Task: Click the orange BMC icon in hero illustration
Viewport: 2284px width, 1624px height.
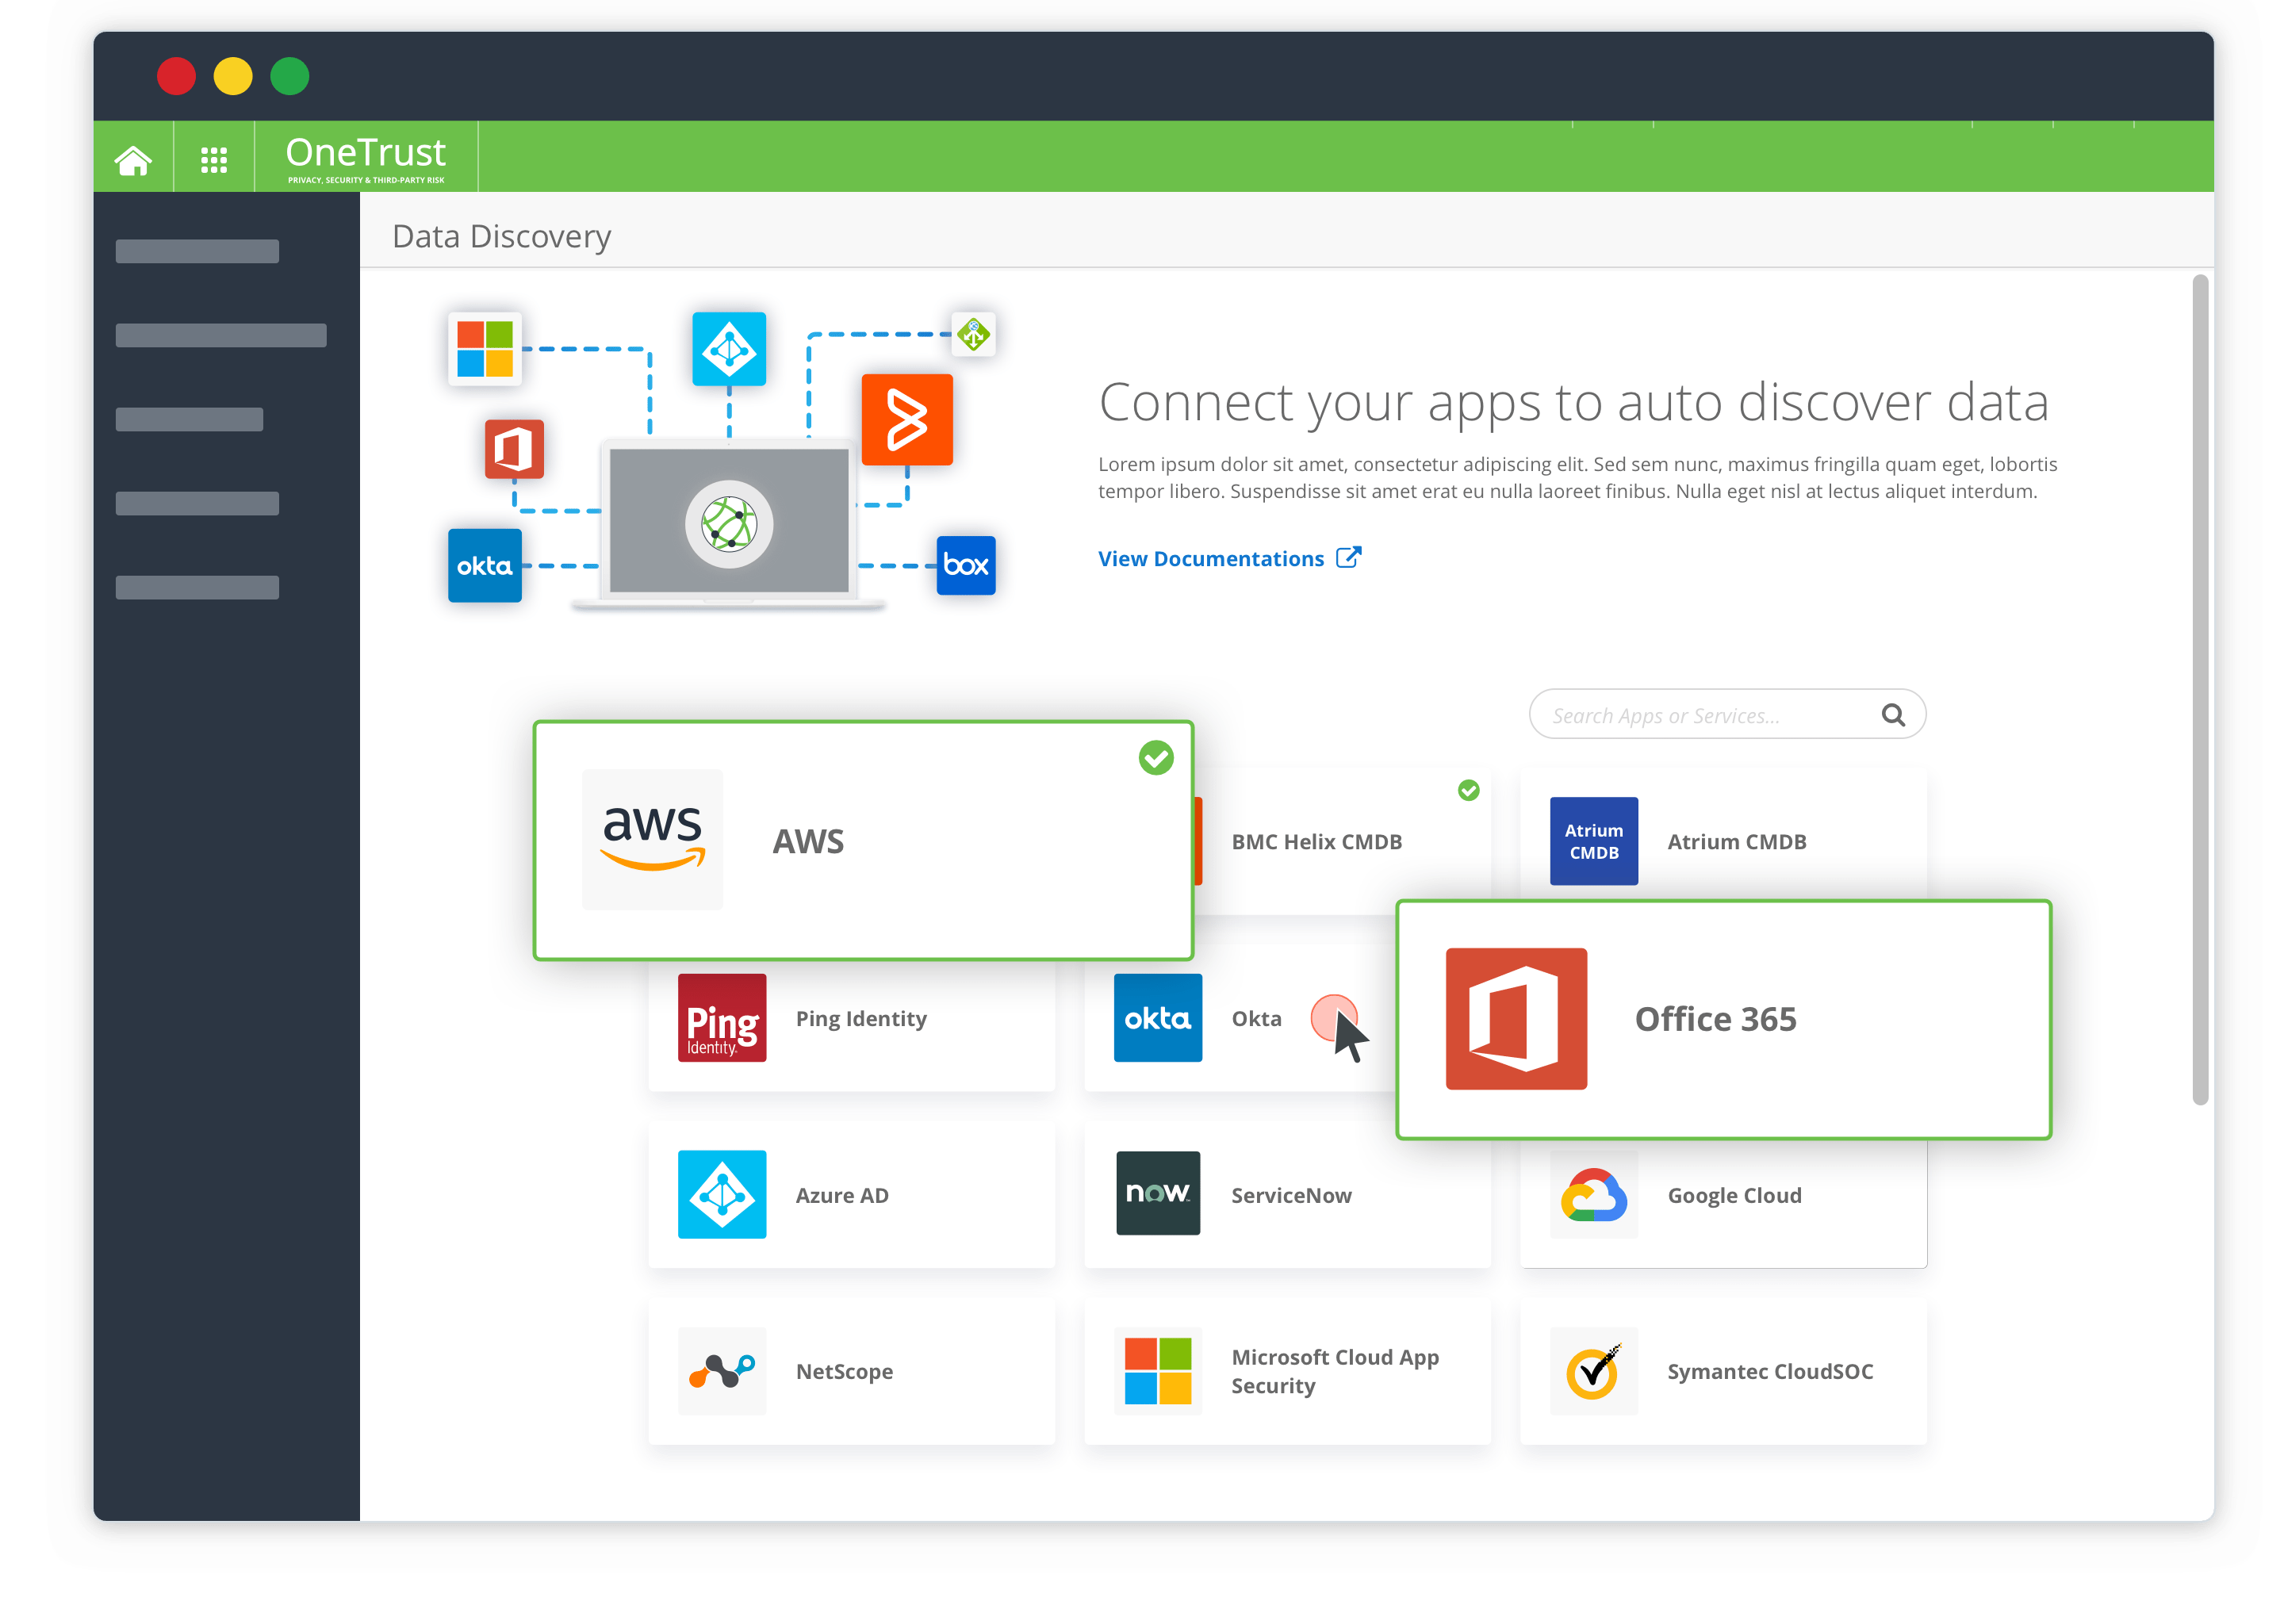Action: coord(906,419)
